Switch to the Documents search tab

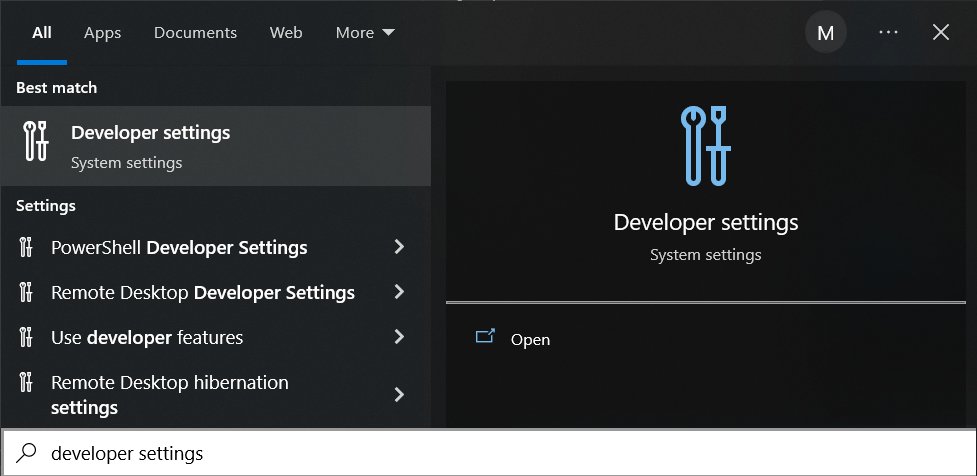click(x=195, y=32)
